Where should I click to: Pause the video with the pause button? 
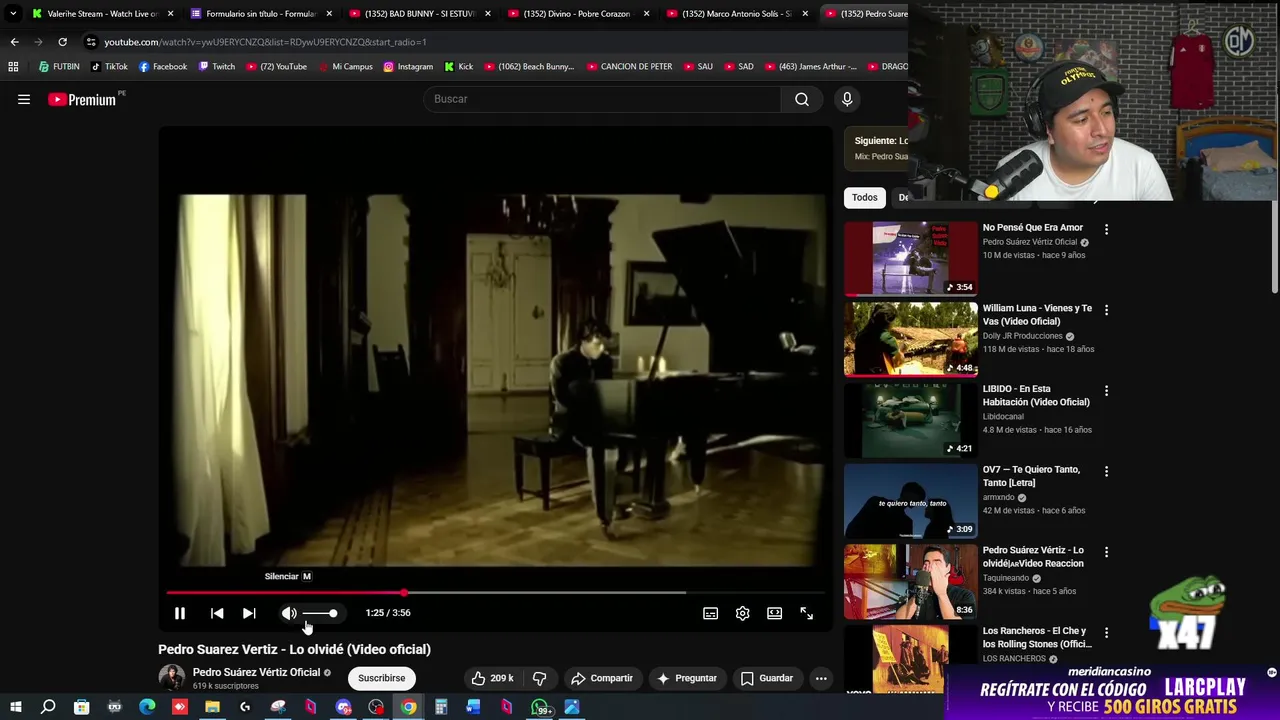180,613
